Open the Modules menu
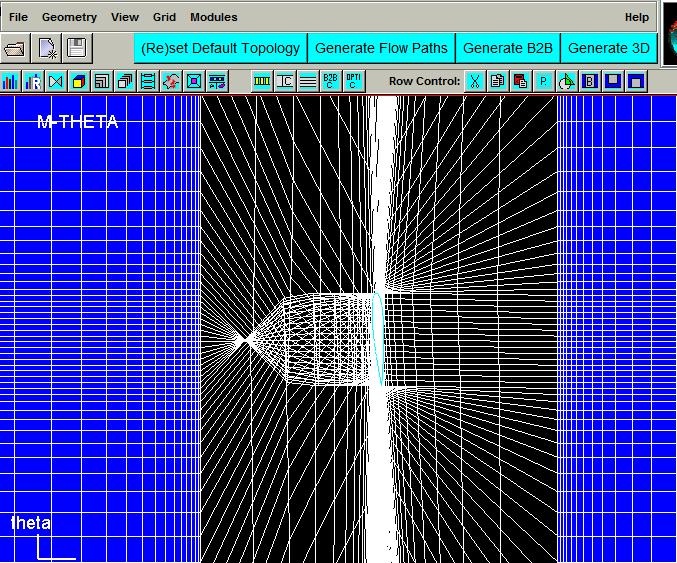 click(214, 17)
